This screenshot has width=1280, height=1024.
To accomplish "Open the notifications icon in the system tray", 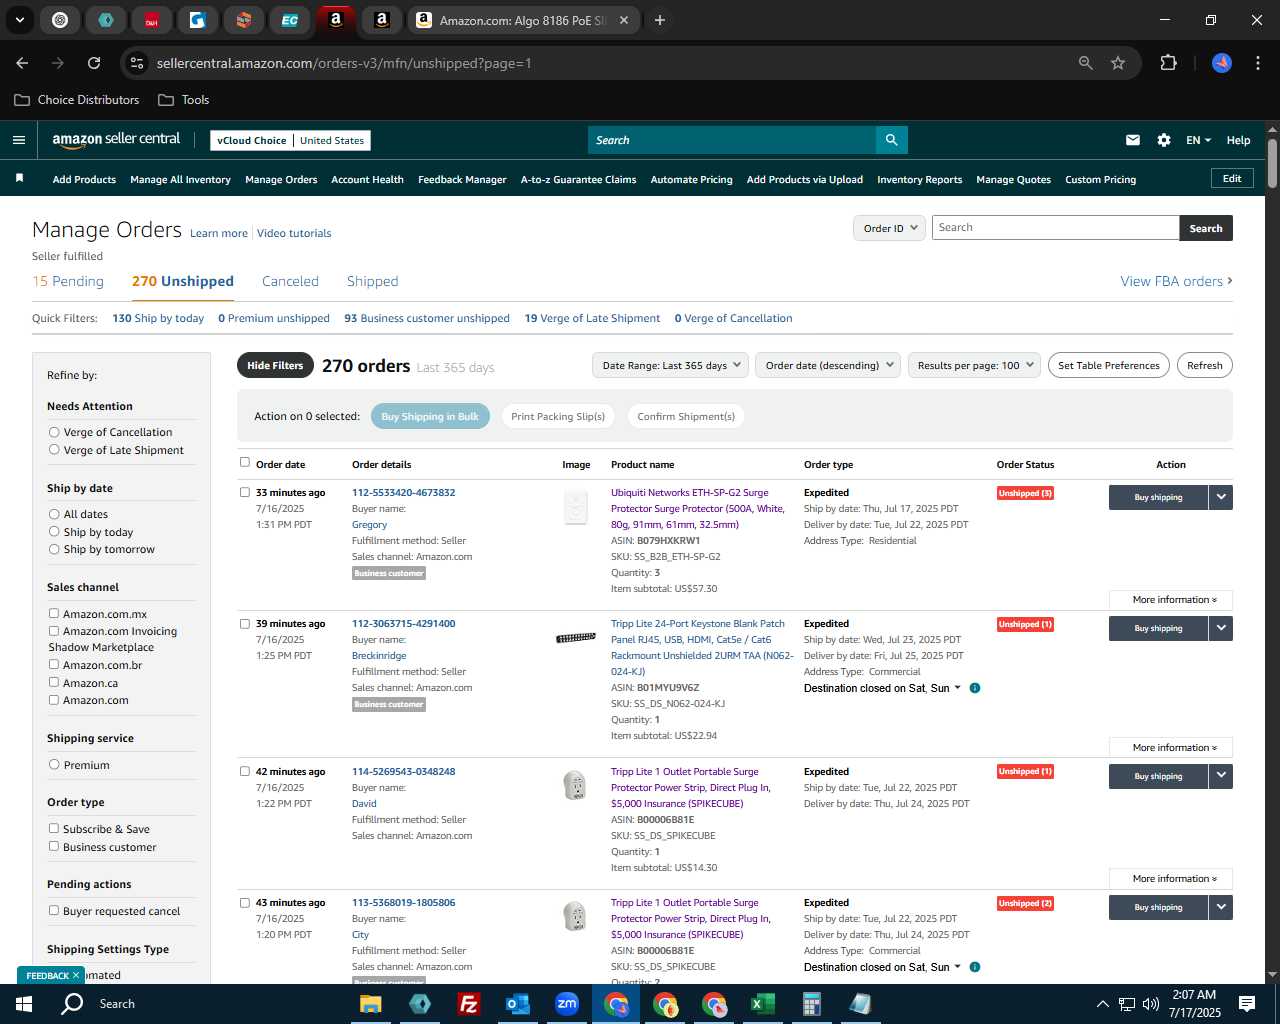I will coord(1247,1004).
